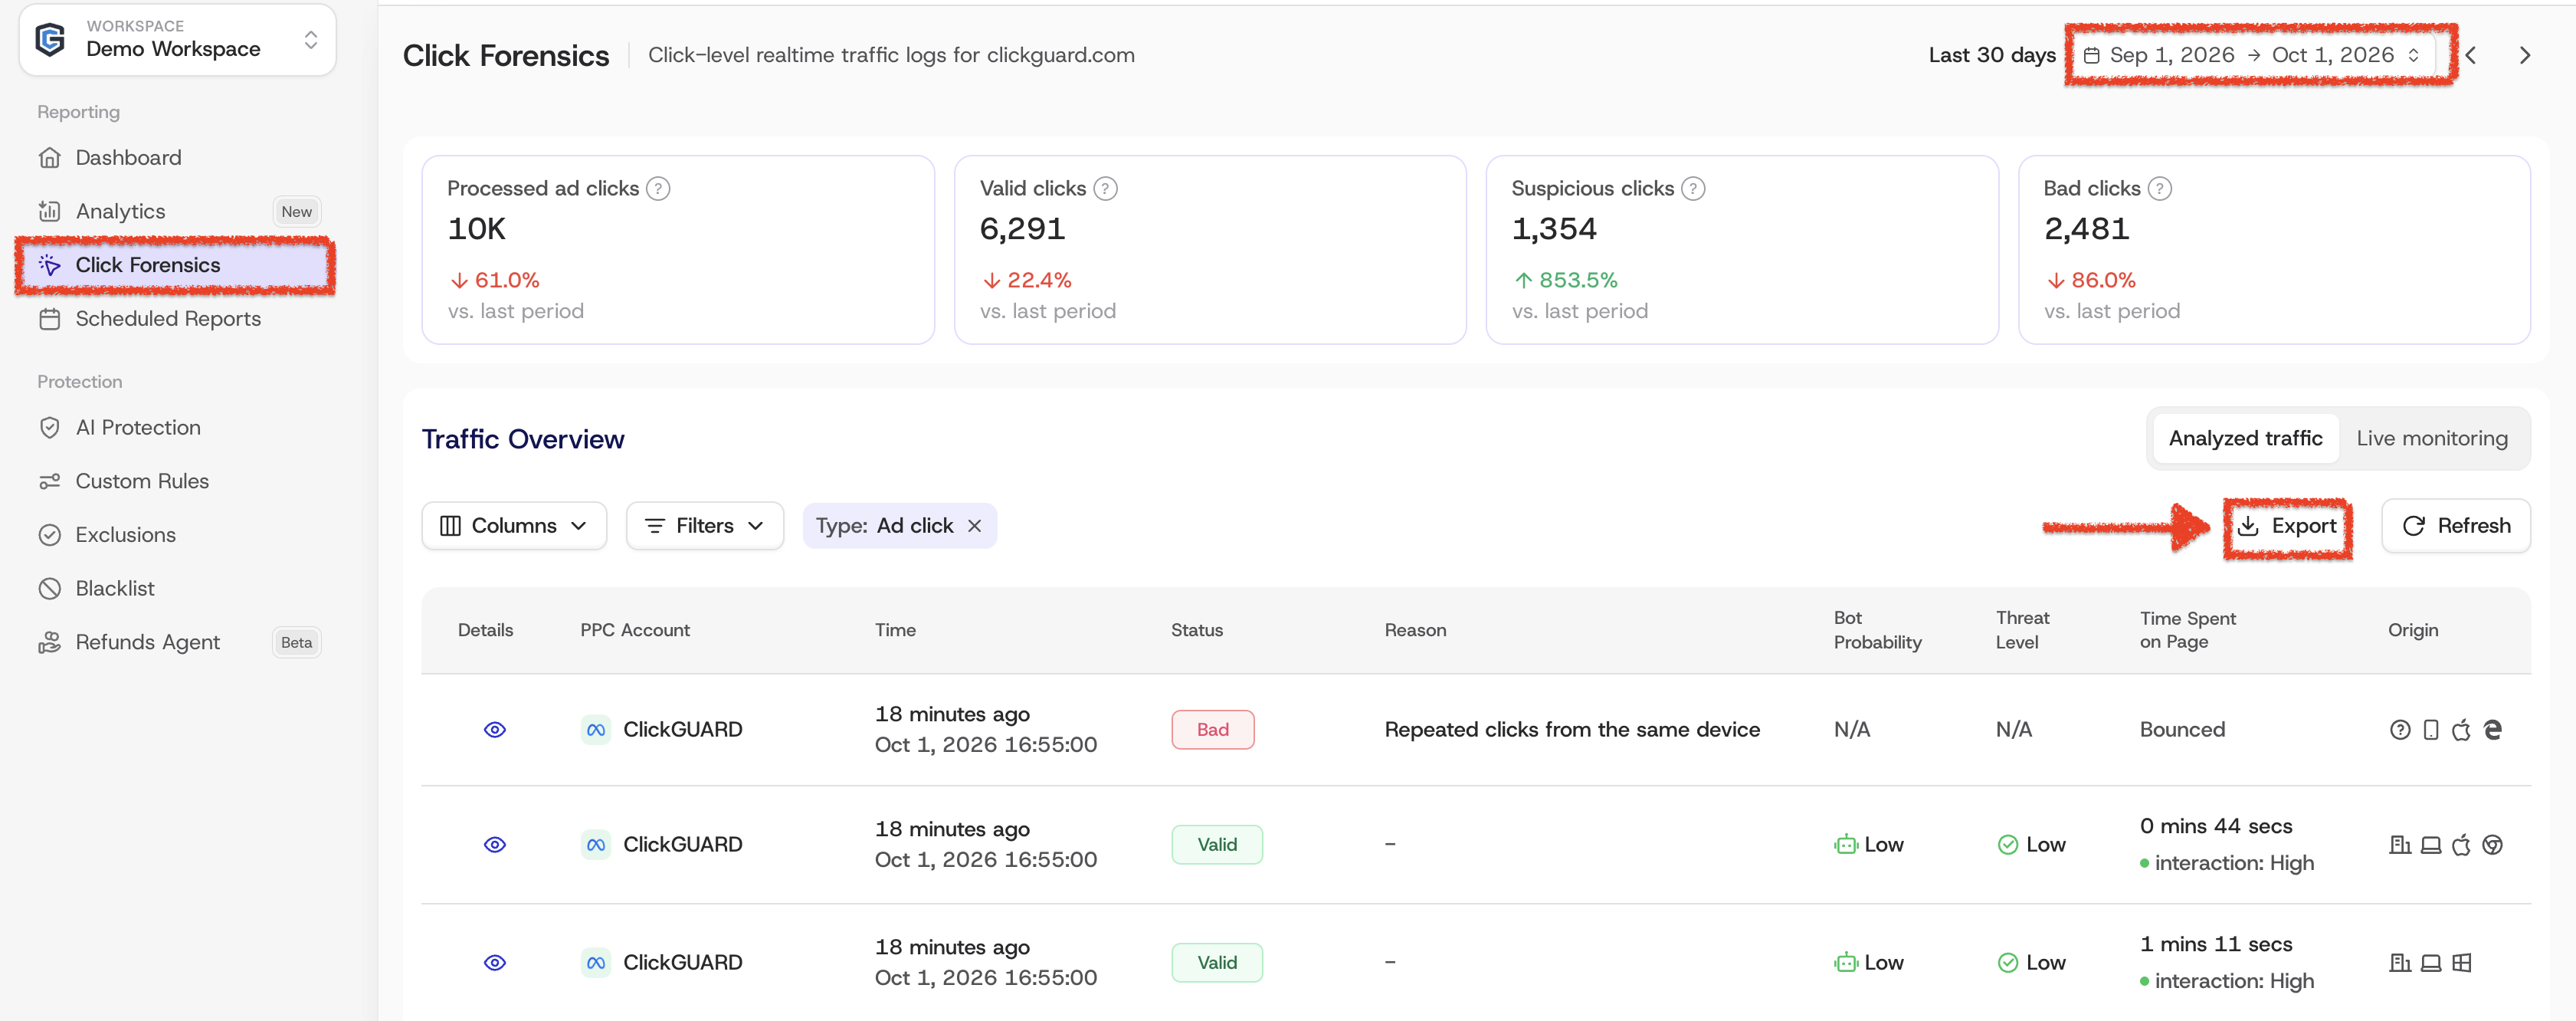The height and width of the screenshot is (1021, 2576).
Task: Click the Status column header
Action: (x=1197, y=630)
